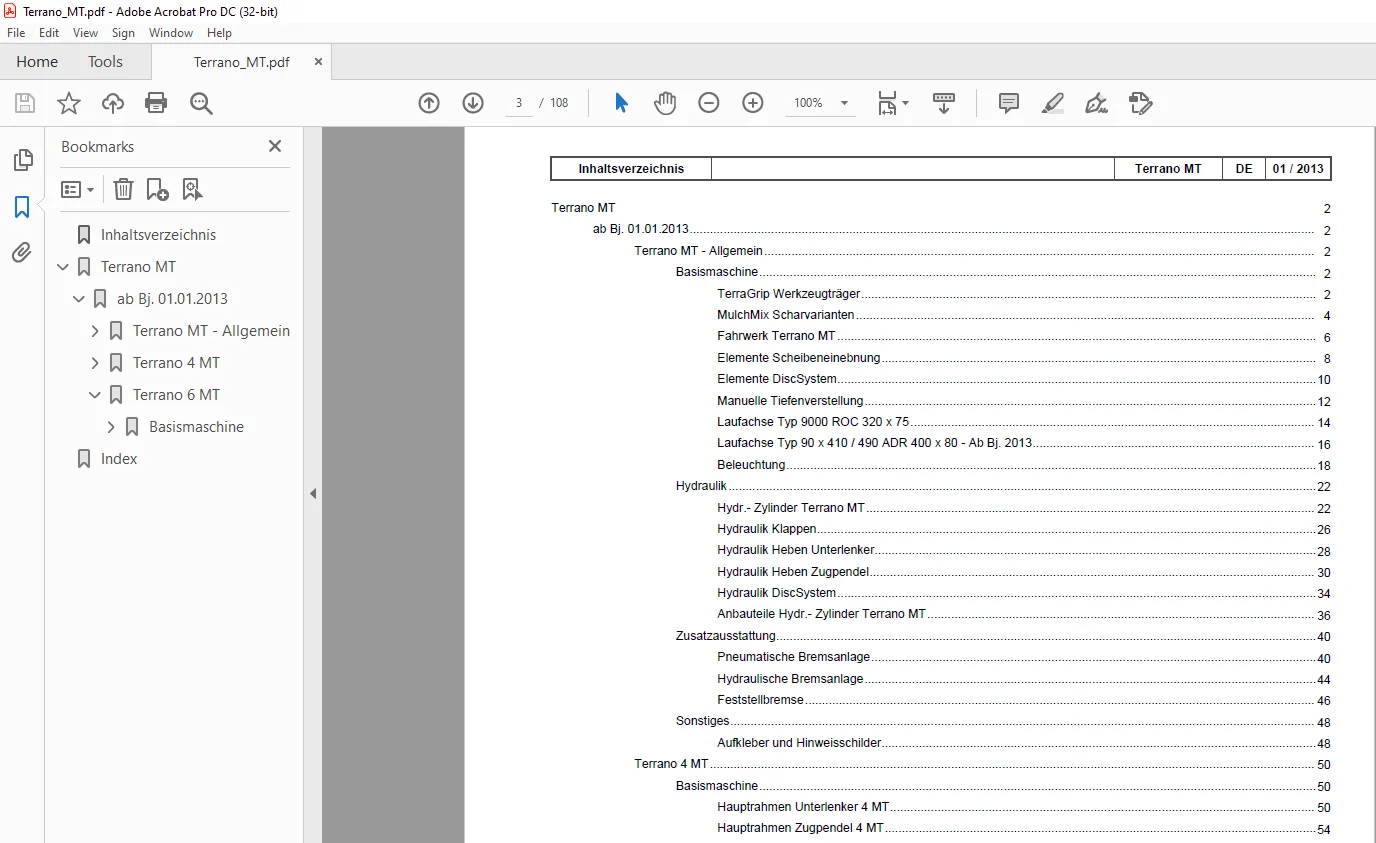Expand the Terrano 4 MT bookmark
Screen dimensions: 1376x843
coord(96,363)
